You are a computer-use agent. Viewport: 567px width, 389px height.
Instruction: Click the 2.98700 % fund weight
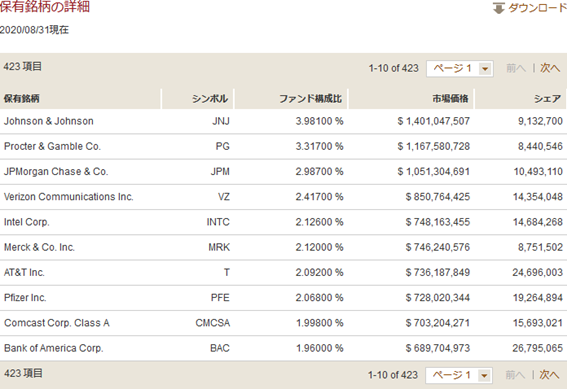coord(319,172)
